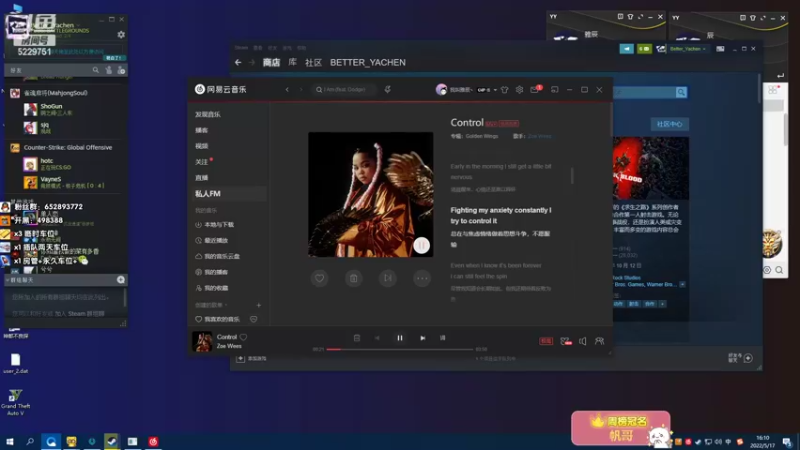
Task: Select 发现音乐 in NetEase sidebar
Action: click(208, 114)
